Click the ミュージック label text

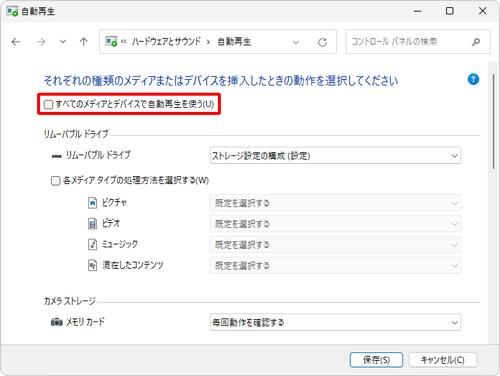tap(120, 244)
